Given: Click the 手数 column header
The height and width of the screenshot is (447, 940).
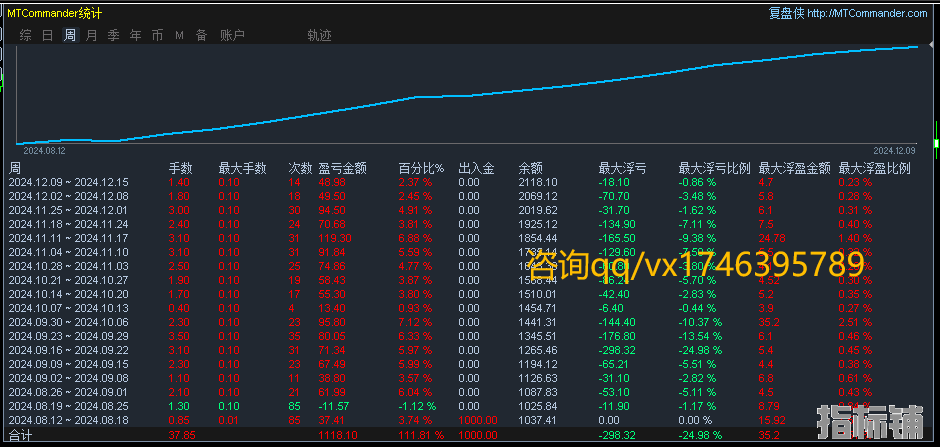Looking at the screenshot, I should [180, 168].
